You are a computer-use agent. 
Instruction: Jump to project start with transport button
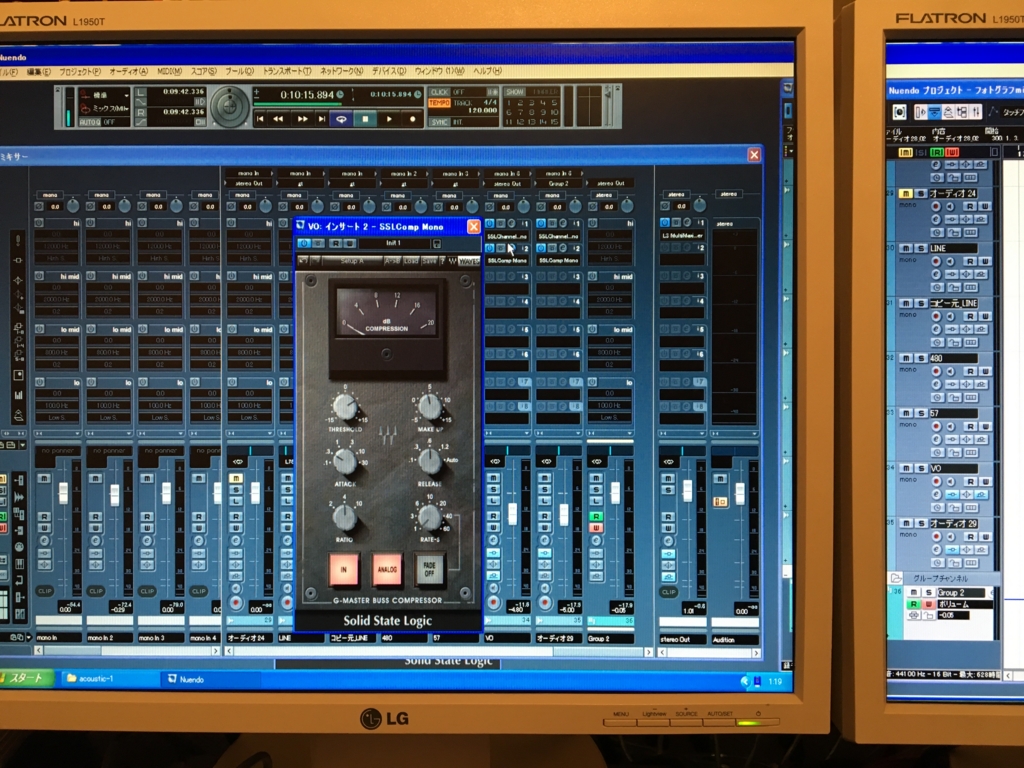coord(260,119)
